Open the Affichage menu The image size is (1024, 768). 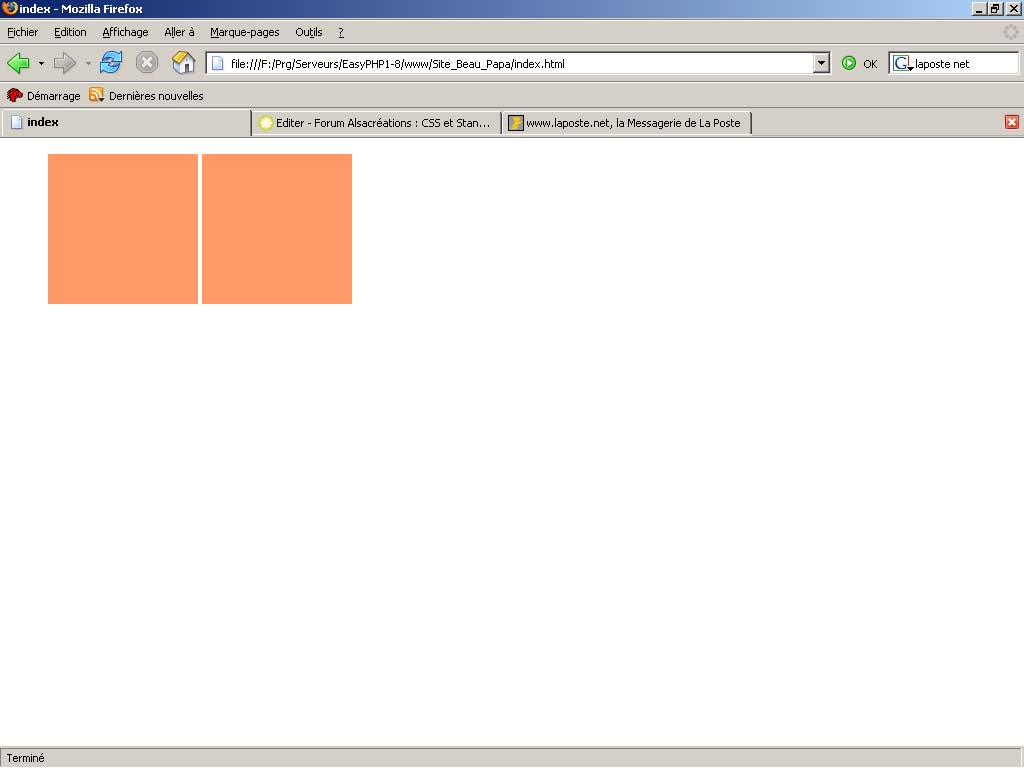click(125, 32)
